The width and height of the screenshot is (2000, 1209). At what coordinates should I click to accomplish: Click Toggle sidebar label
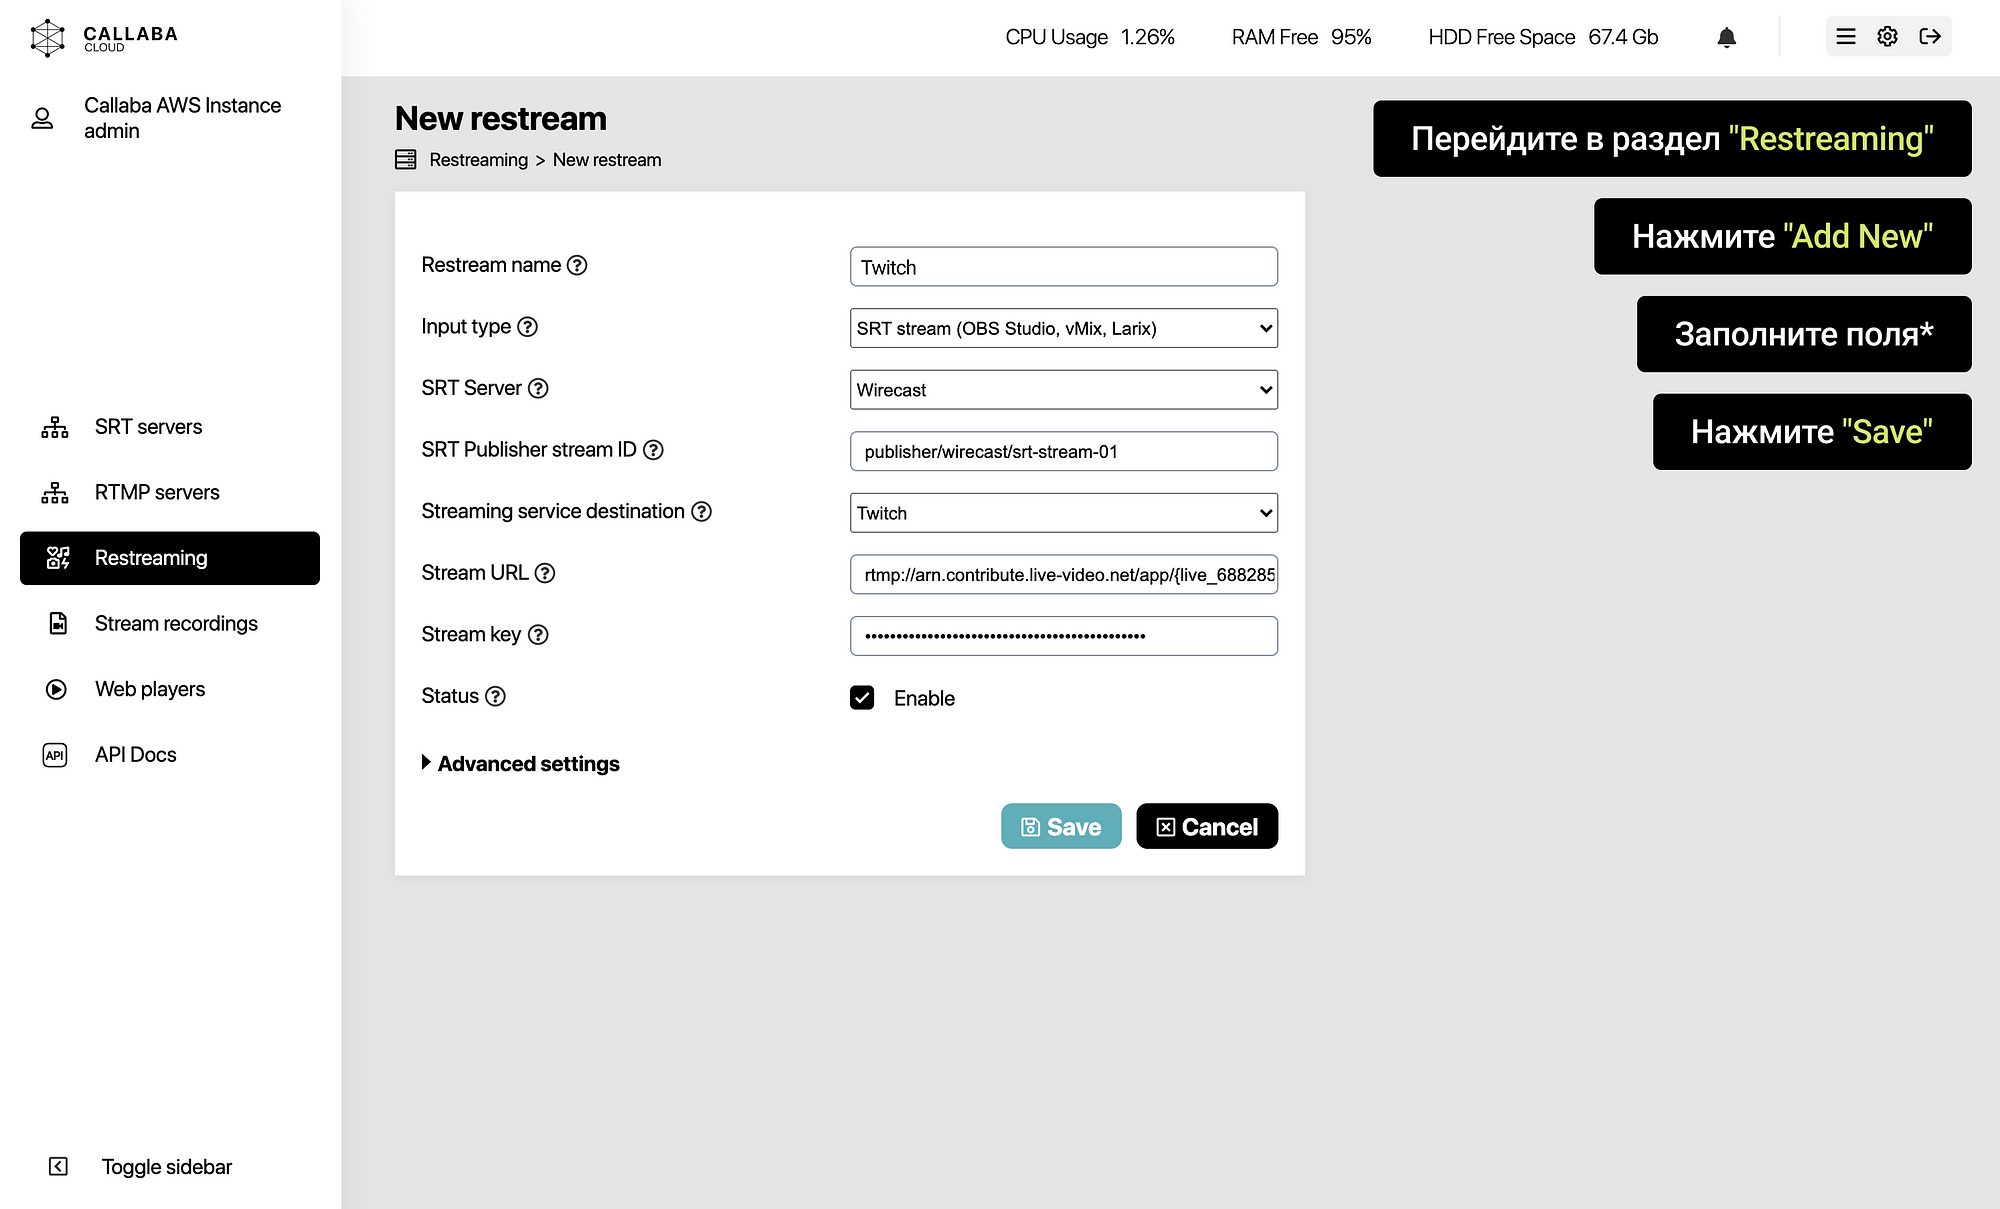point(167,1167)
